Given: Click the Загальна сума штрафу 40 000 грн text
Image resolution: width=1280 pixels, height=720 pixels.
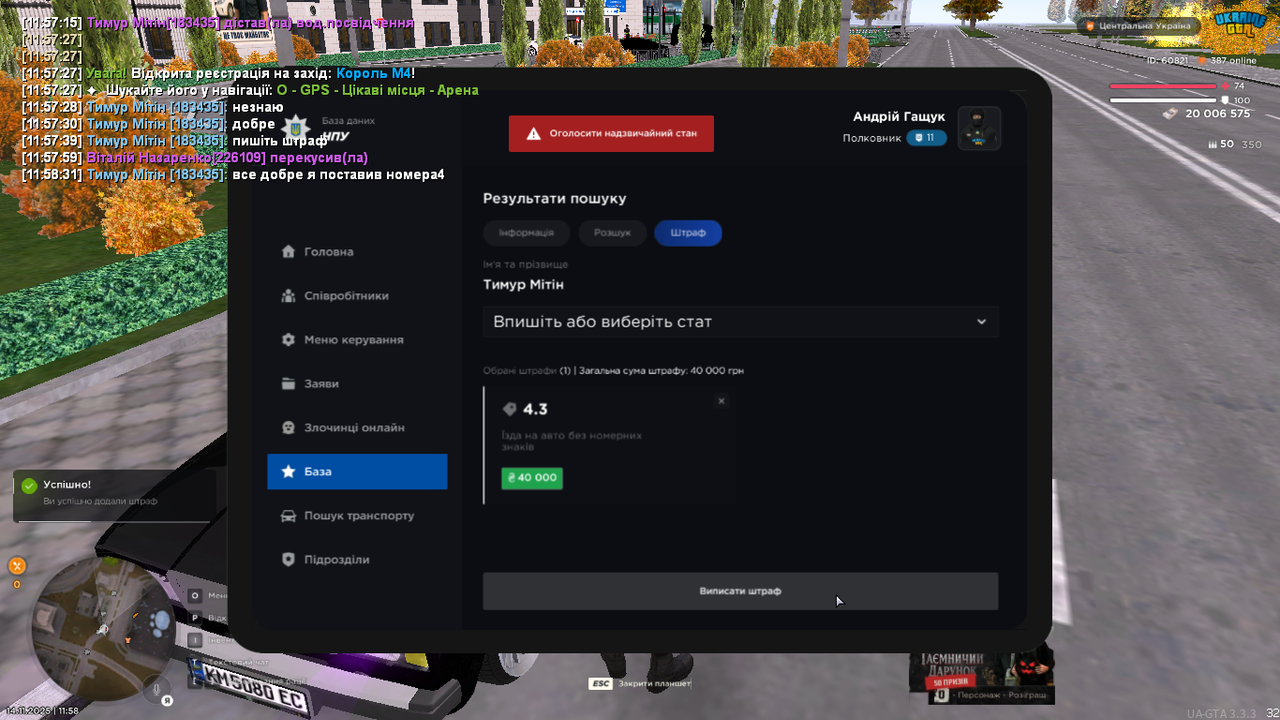Looking at the screenshot, I should pos(661,371).
